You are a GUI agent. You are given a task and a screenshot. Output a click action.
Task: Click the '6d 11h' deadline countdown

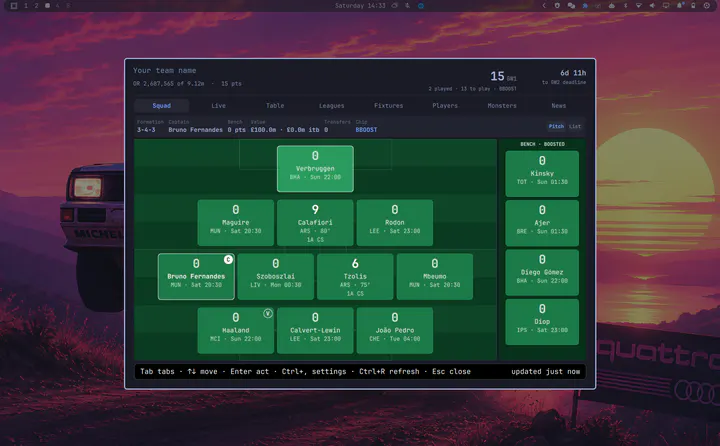pyautogui.click(x=573, y=73)
